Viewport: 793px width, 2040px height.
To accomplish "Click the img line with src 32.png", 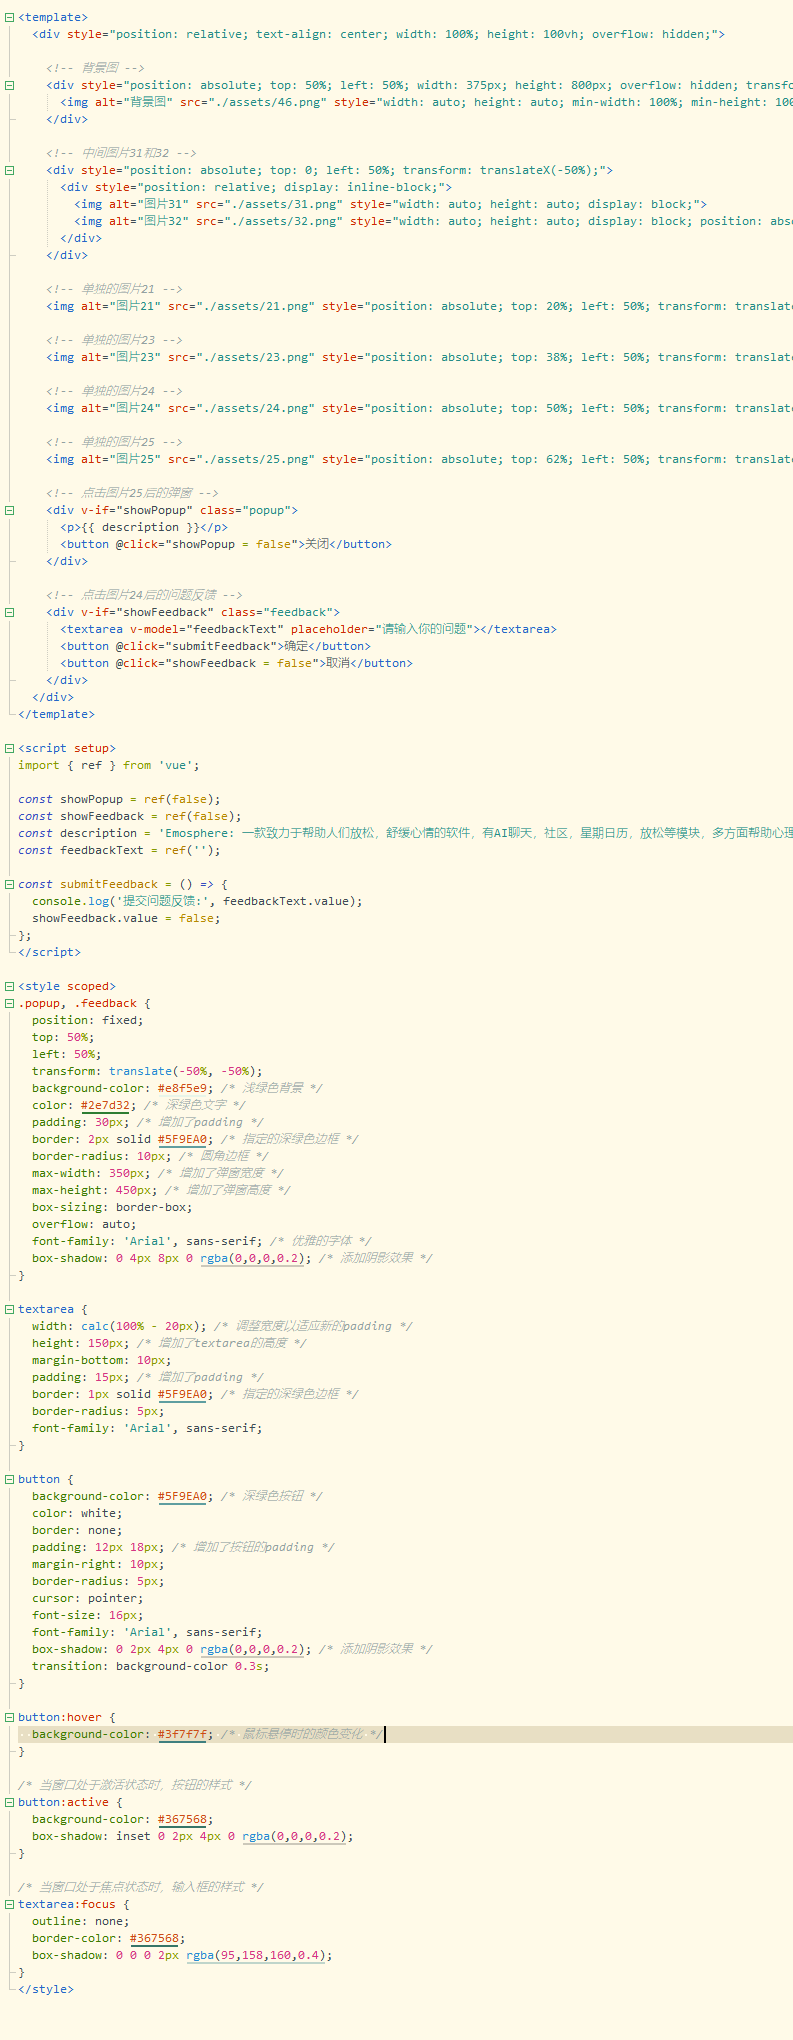I will tap(433, 221).
